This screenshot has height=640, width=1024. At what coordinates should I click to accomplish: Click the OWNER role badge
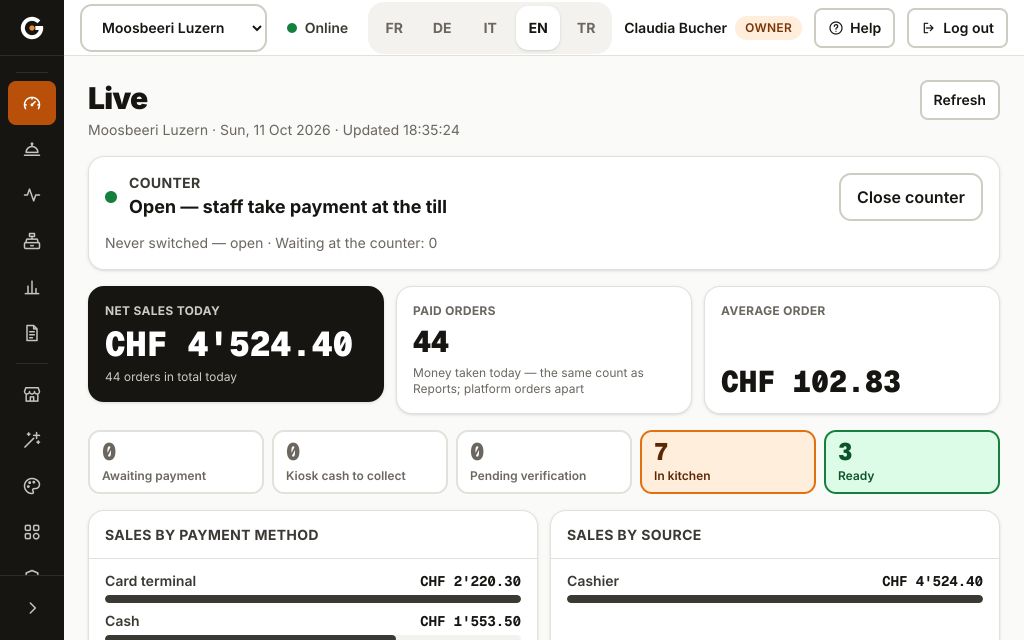click(768, 28)
